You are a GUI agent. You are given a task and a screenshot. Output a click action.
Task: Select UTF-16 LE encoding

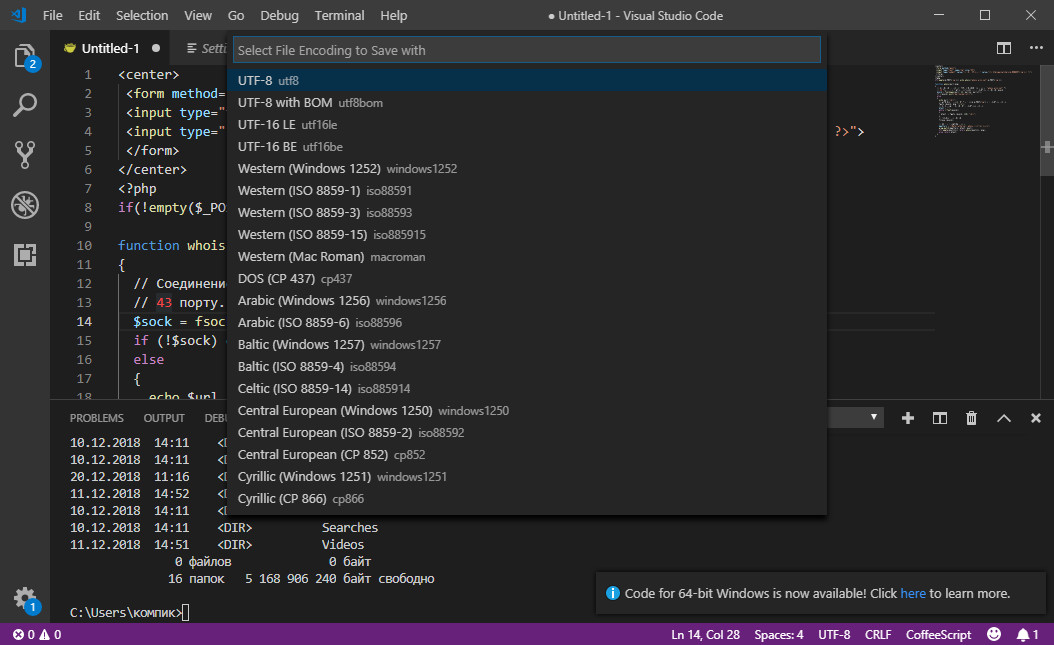pyautogui.click(x=527, y=124)
